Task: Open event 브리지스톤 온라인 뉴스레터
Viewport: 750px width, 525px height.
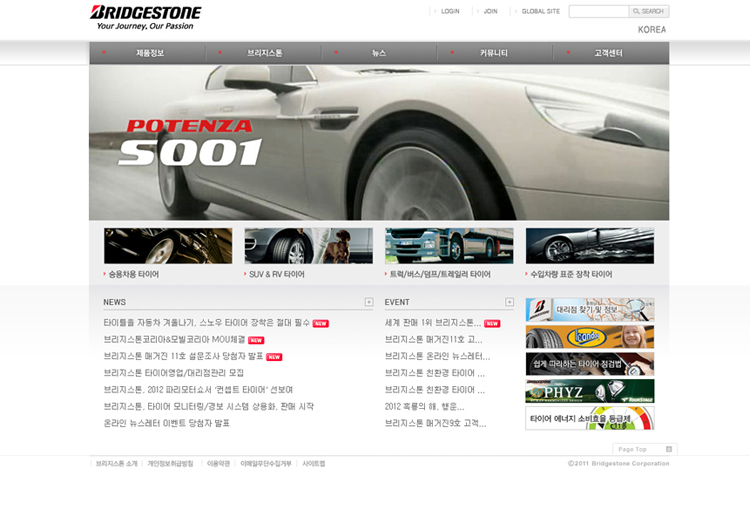Action: (x=437, y=356)
